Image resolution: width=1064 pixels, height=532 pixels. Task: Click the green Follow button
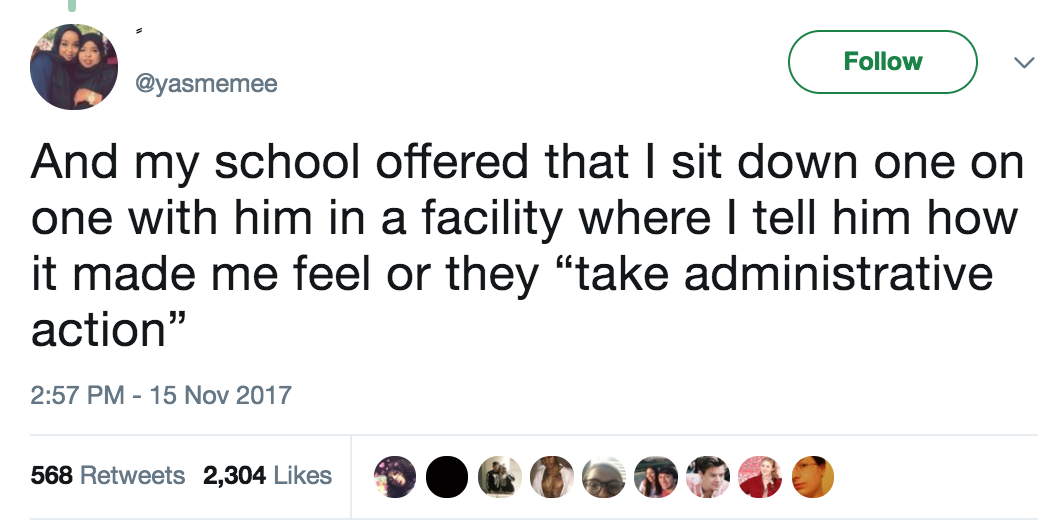click(x=882, y=62)
